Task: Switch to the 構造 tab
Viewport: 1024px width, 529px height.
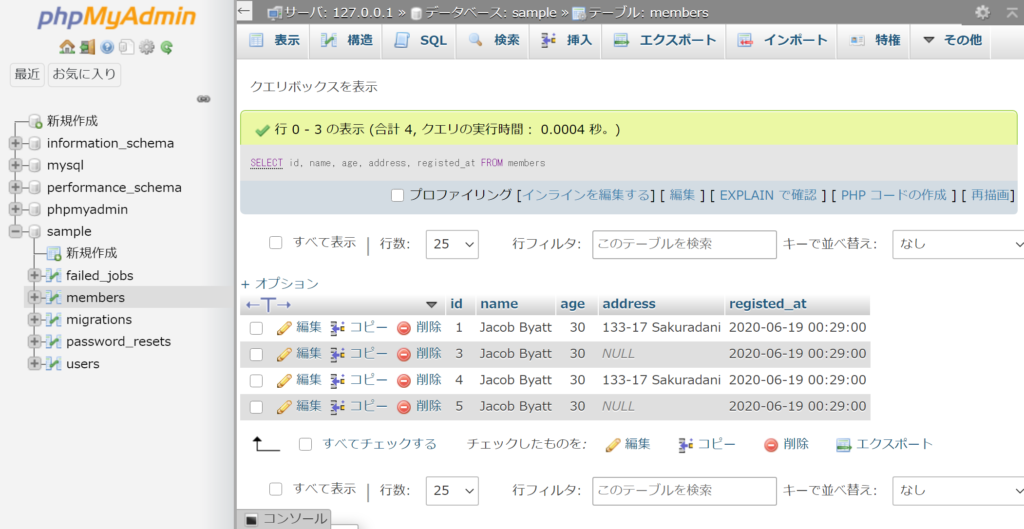Action: (x=347, y=40)
